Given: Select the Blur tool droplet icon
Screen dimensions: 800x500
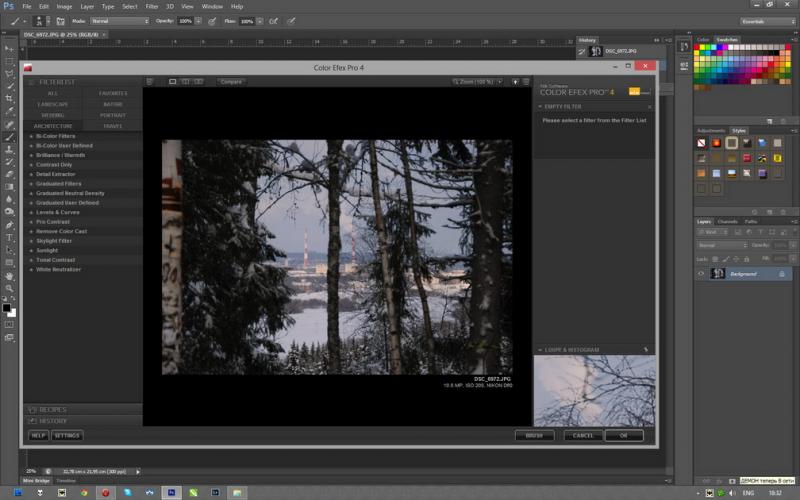Looking at the screenshot, I should [9, 199].
